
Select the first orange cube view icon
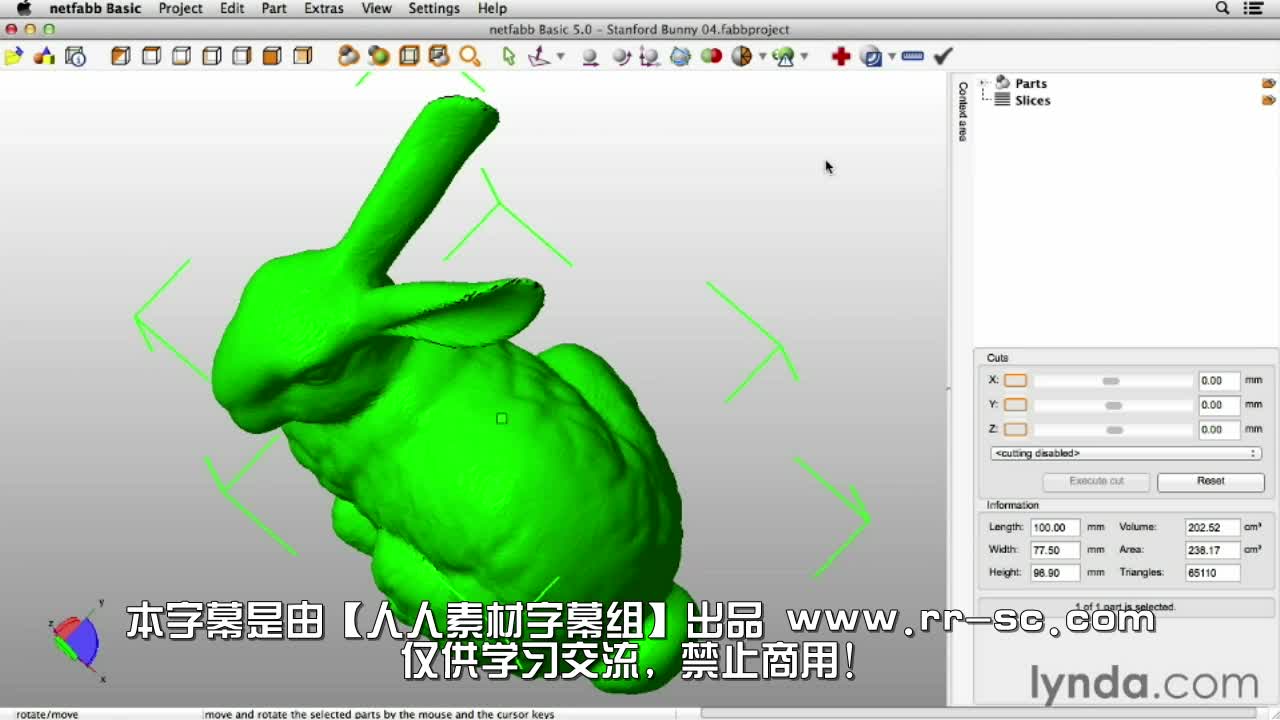pyautogui.click(x=121, y=56)
